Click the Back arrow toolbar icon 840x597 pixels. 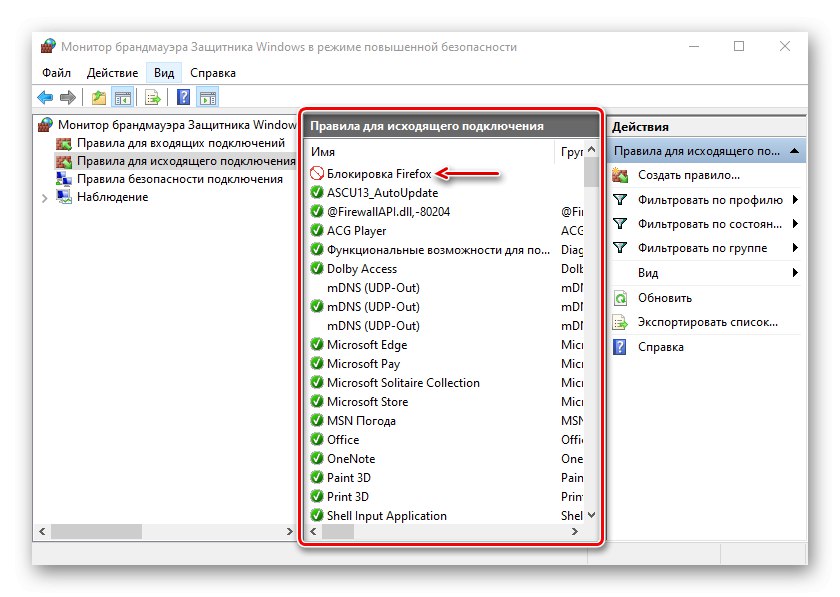(x=45, y=98)
